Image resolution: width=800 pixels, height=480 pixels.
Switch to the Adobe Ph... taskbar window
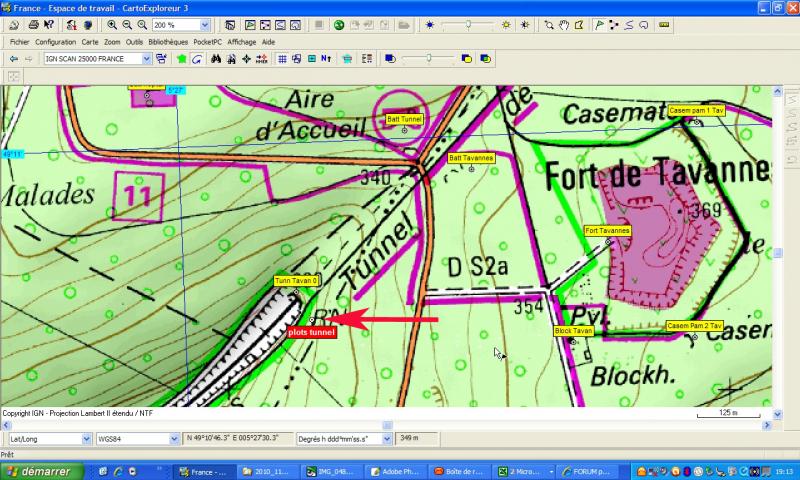(395, 472)
